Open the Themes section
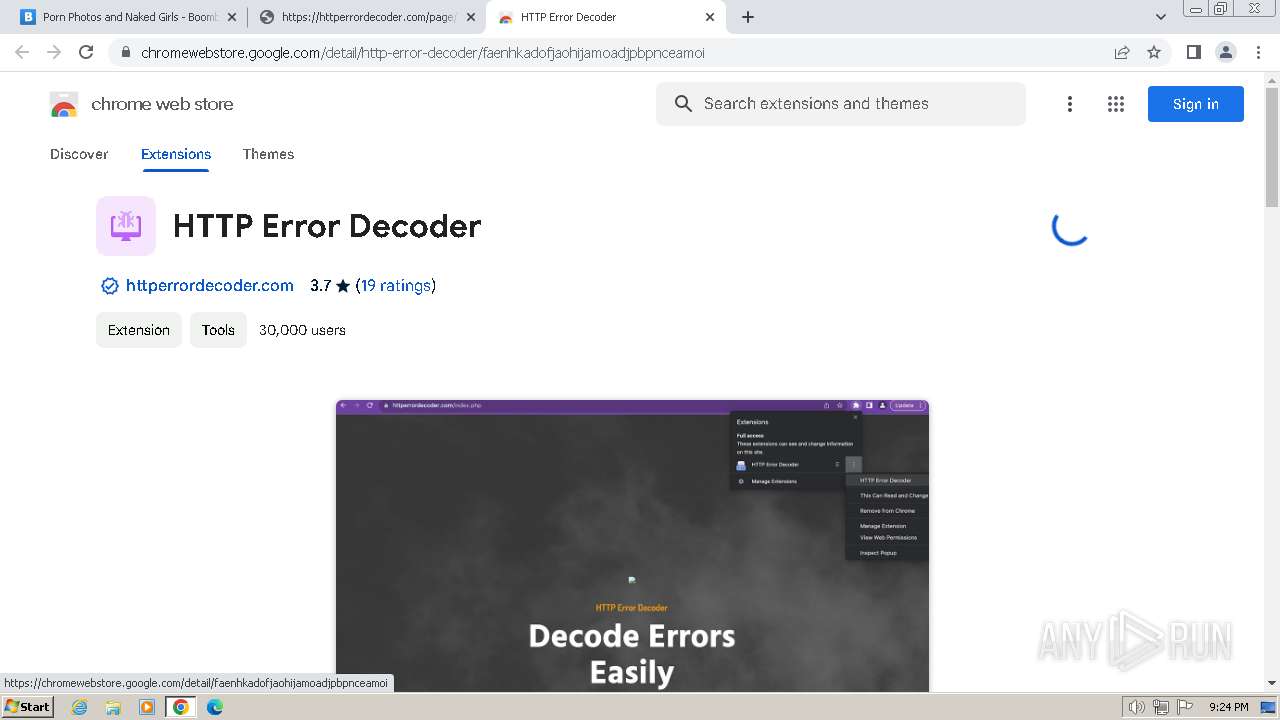The height and width of the screenshot is (720, 1280). 268,154
